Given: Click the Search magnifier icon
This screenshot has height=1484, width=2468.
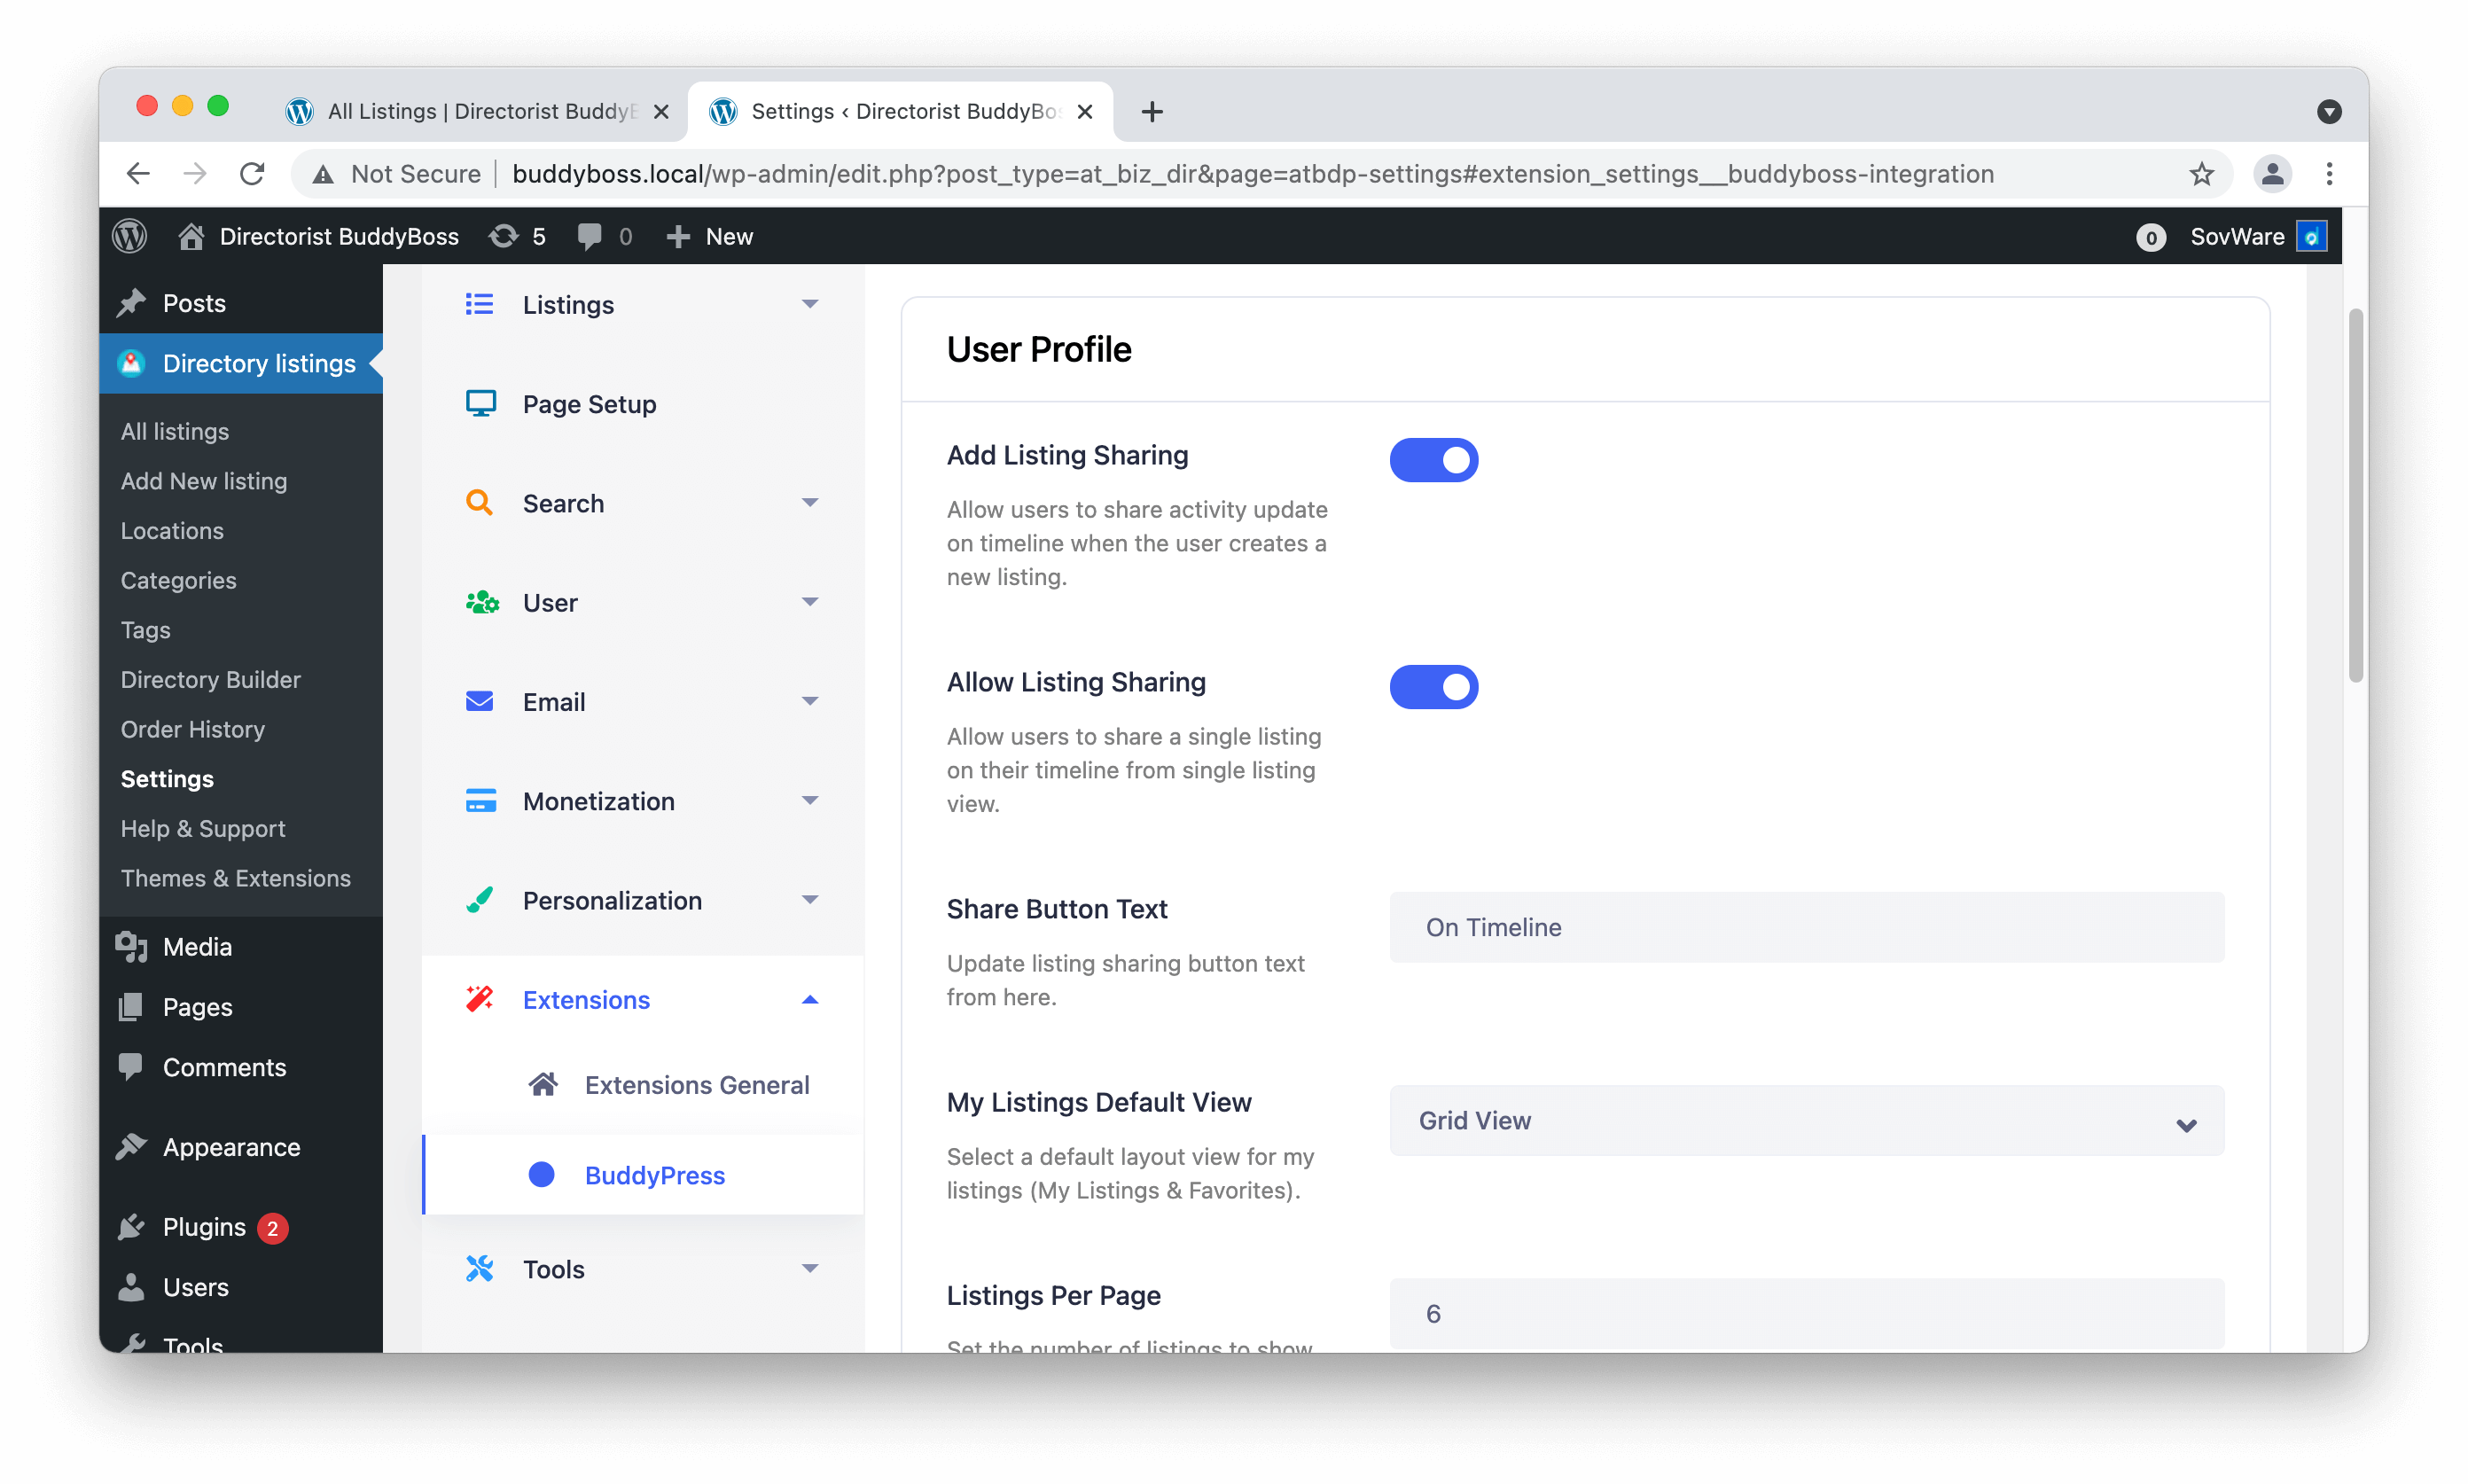Looking at the screenshot, I should (480, 502).
